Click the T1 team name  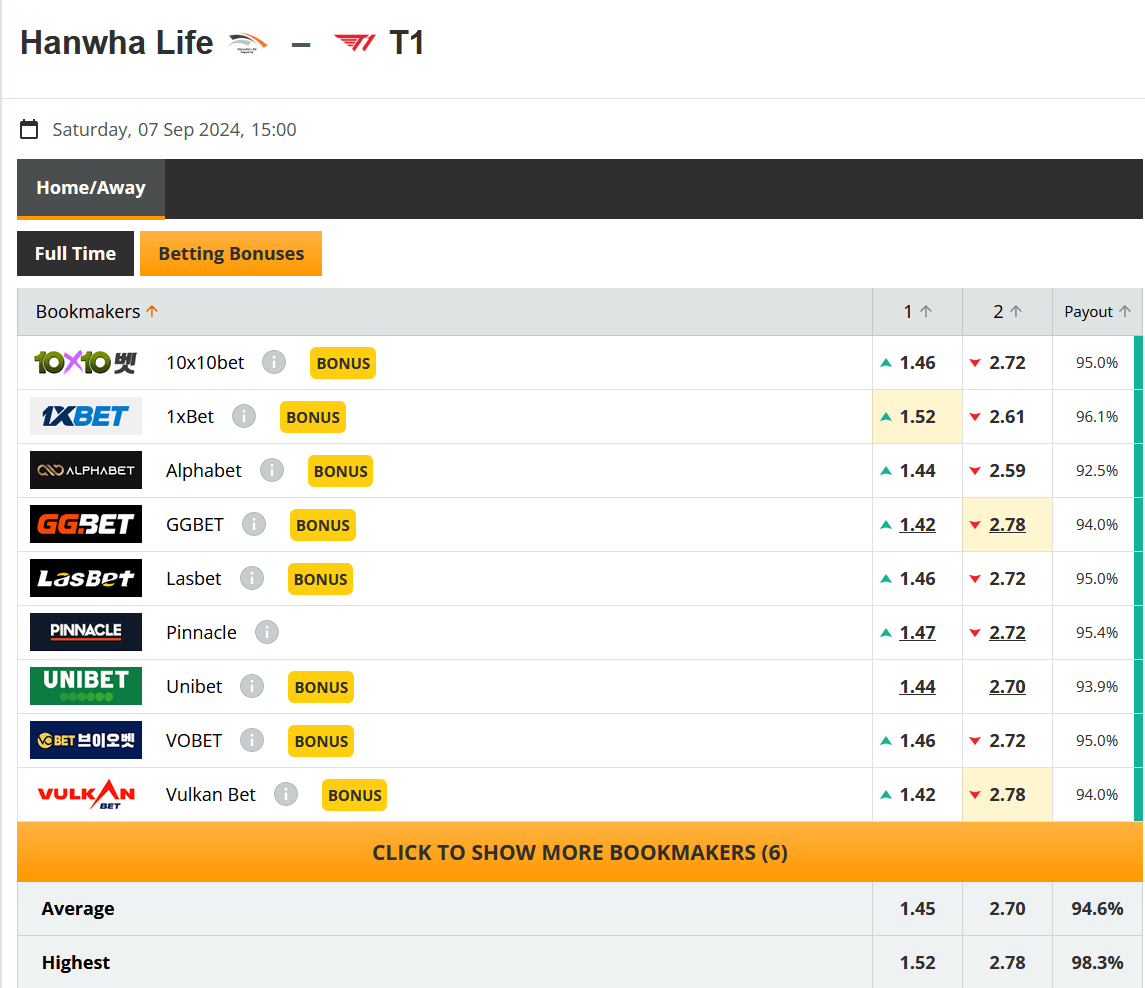tap(407, 42)
